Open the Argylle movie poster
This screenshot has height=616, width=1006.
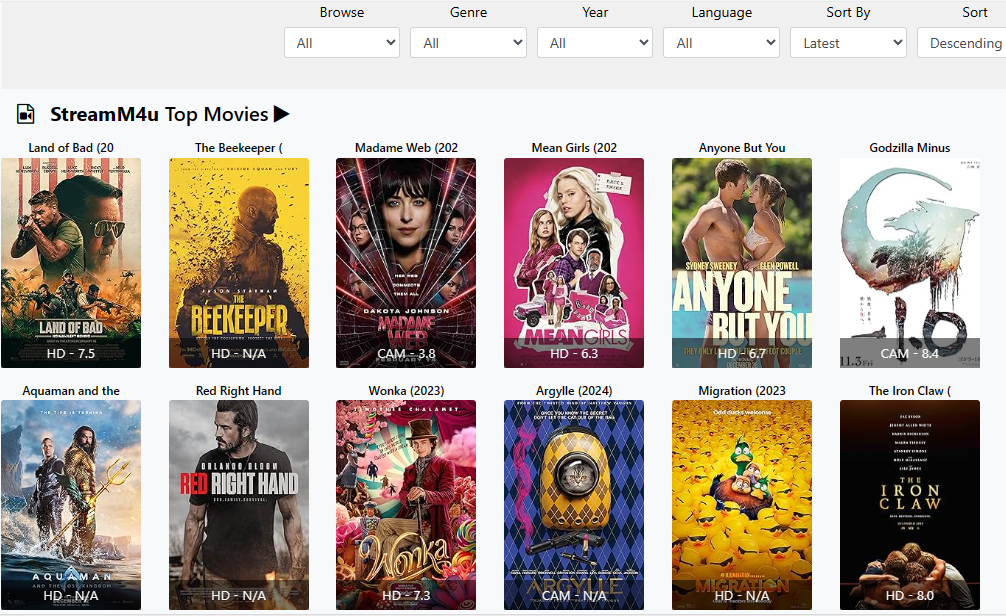[574, 505]
